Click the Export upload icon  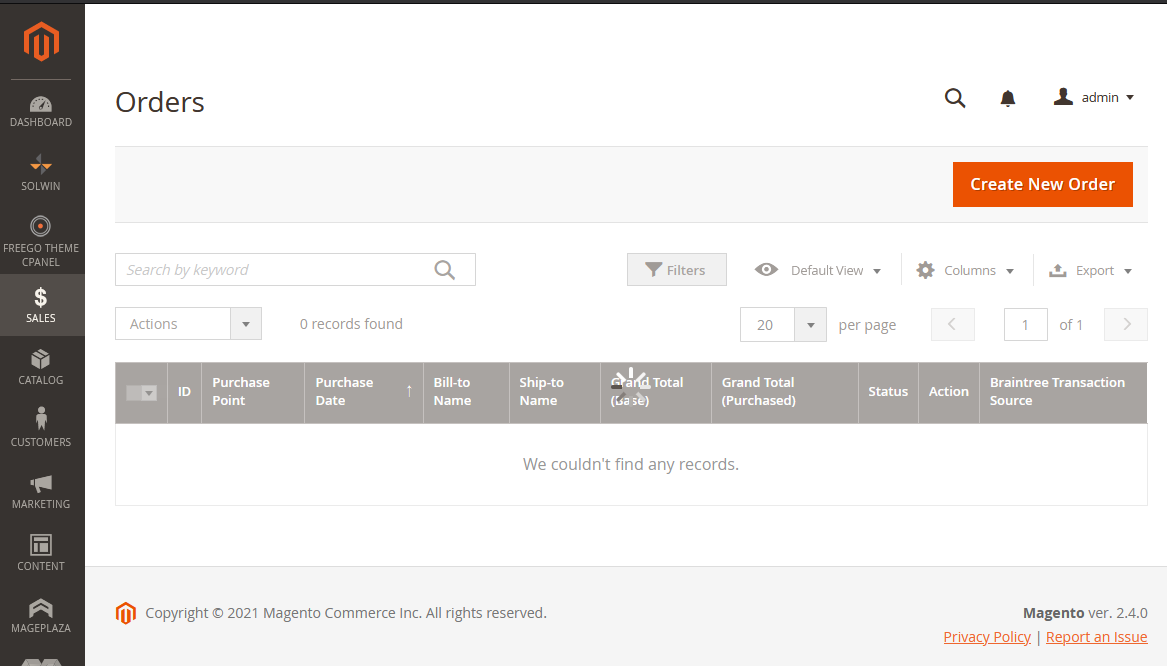pyautogui.click(x=1058, y=270)
